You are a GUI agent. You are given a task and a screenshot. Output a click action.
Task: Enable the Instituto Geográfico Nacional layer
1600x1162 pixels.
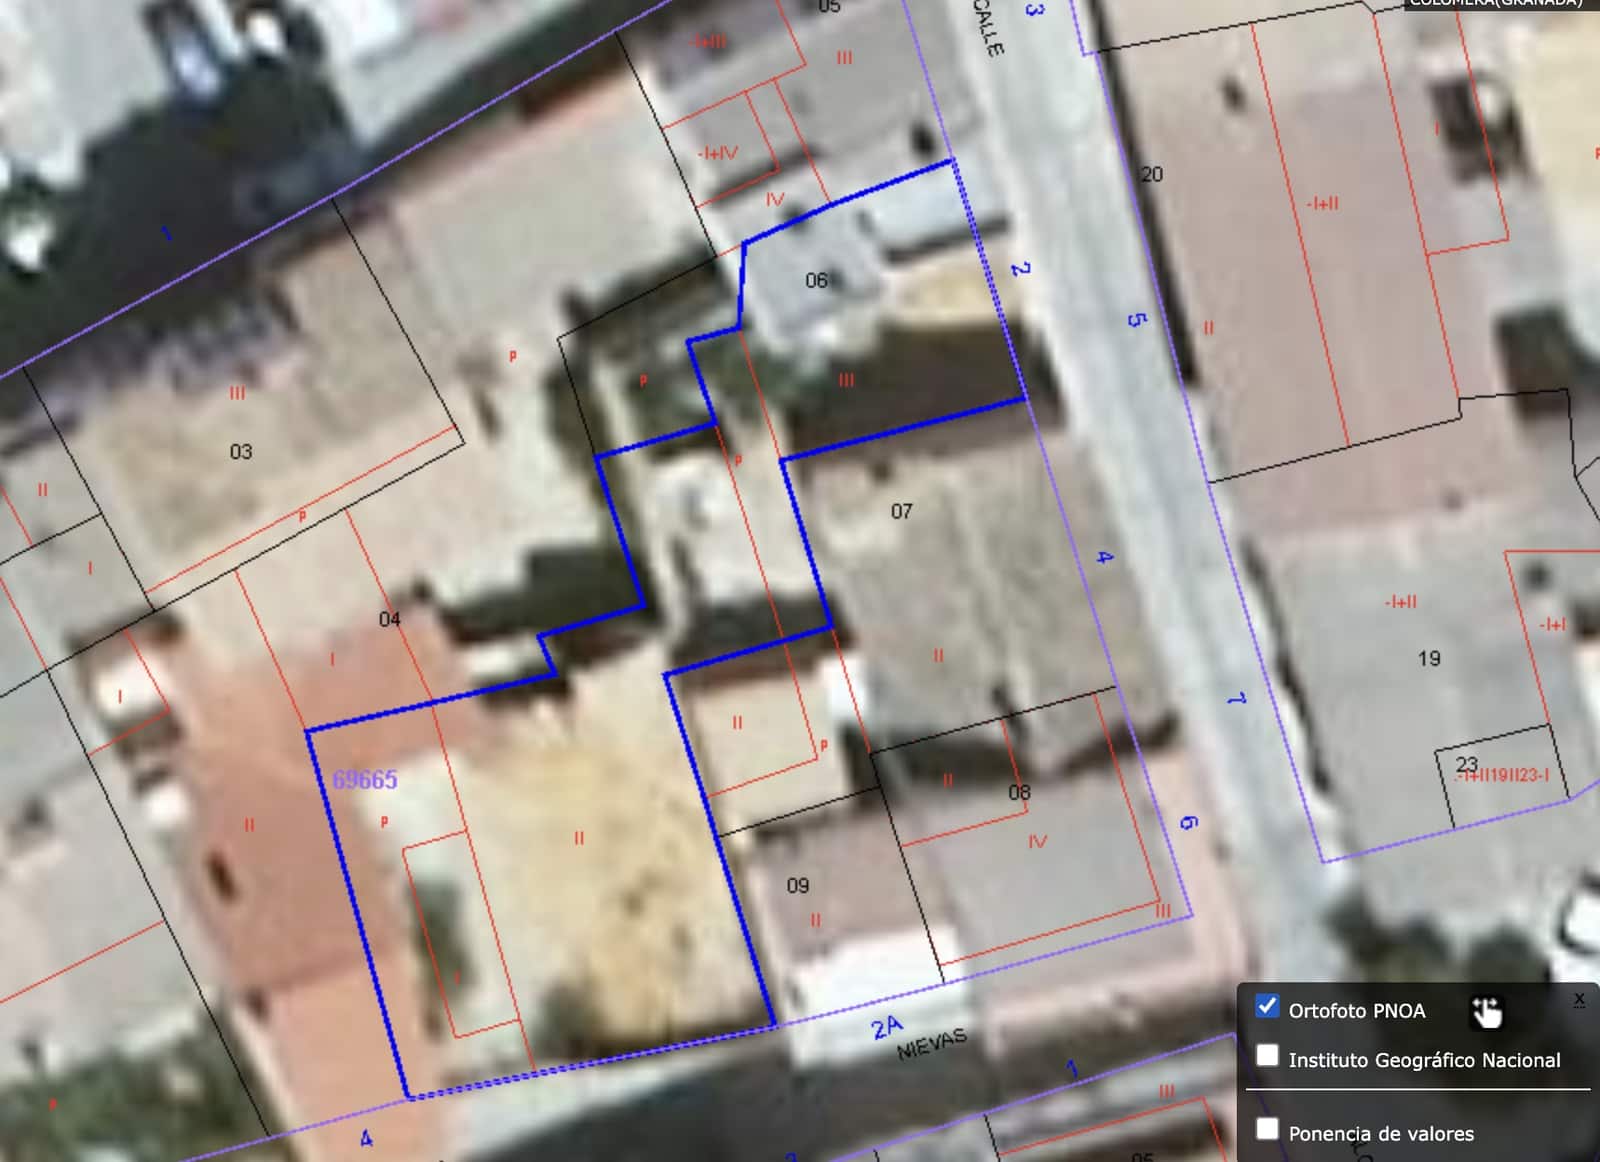pyautogui.click(x=1267, y=1056)
